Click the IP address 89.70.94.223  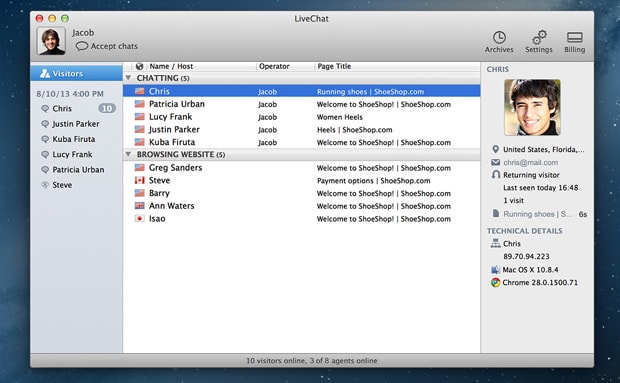pyautogui.click(x=526, y=257)
